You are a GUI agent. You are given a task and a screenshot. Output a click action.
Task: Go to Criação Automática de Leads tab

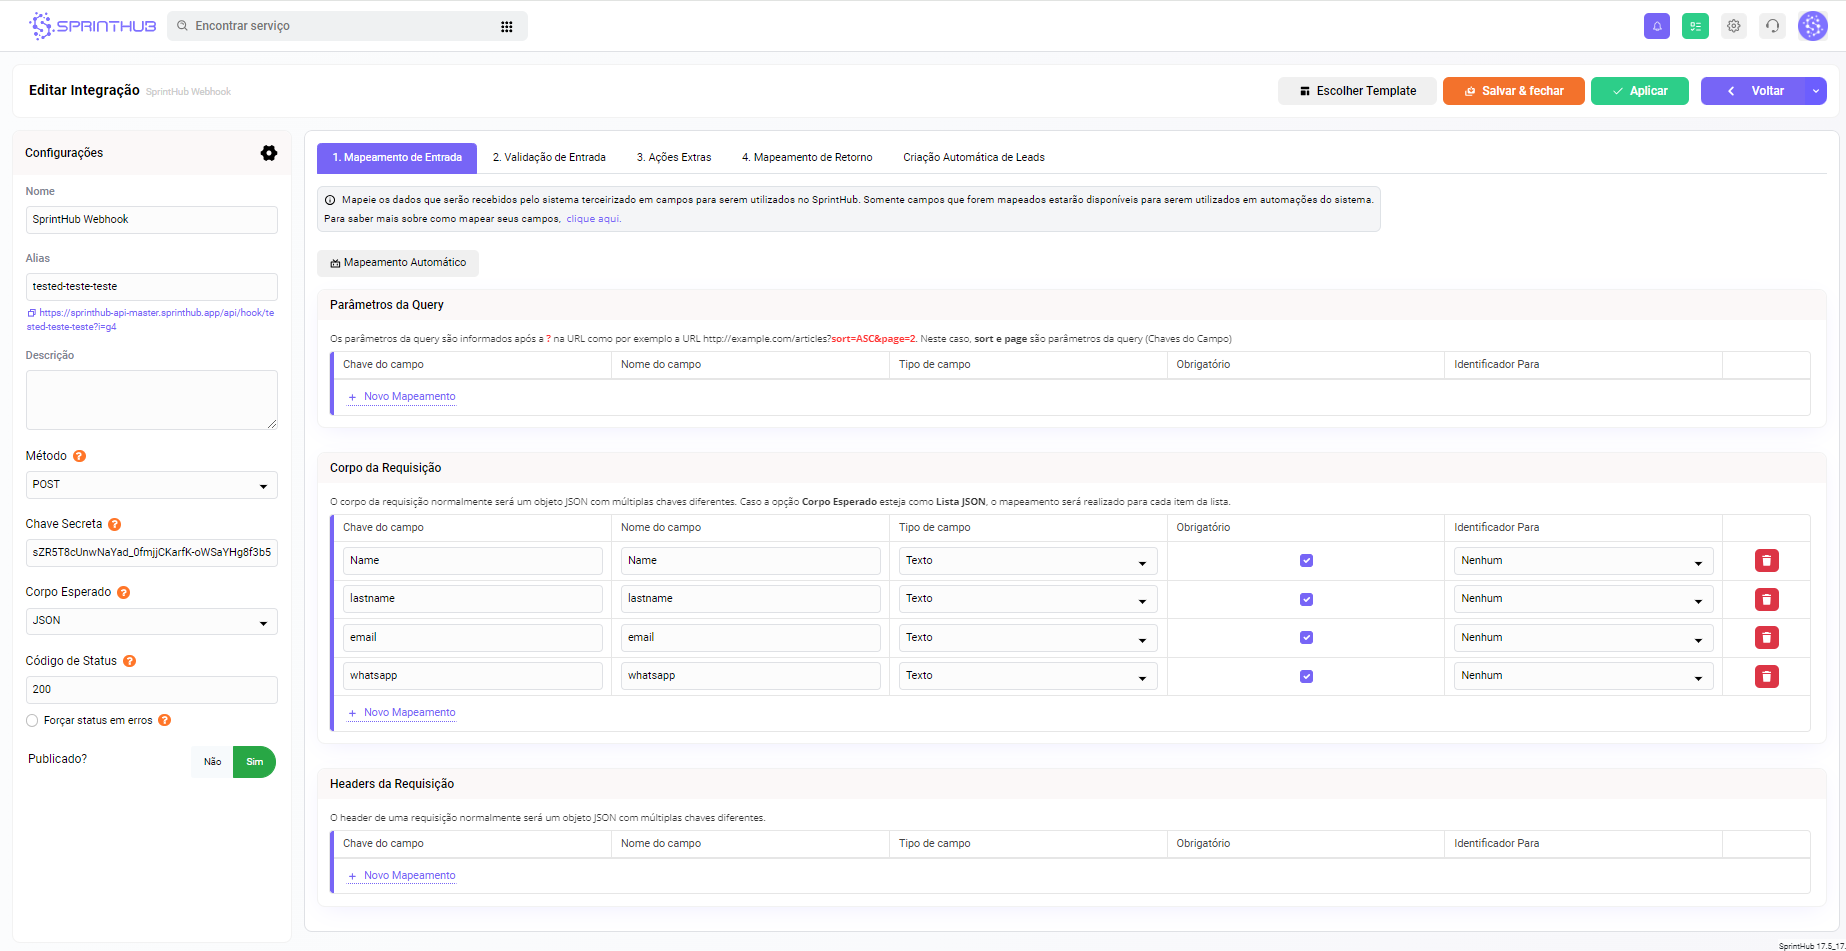pyautogui.click(x=973, y=158)
